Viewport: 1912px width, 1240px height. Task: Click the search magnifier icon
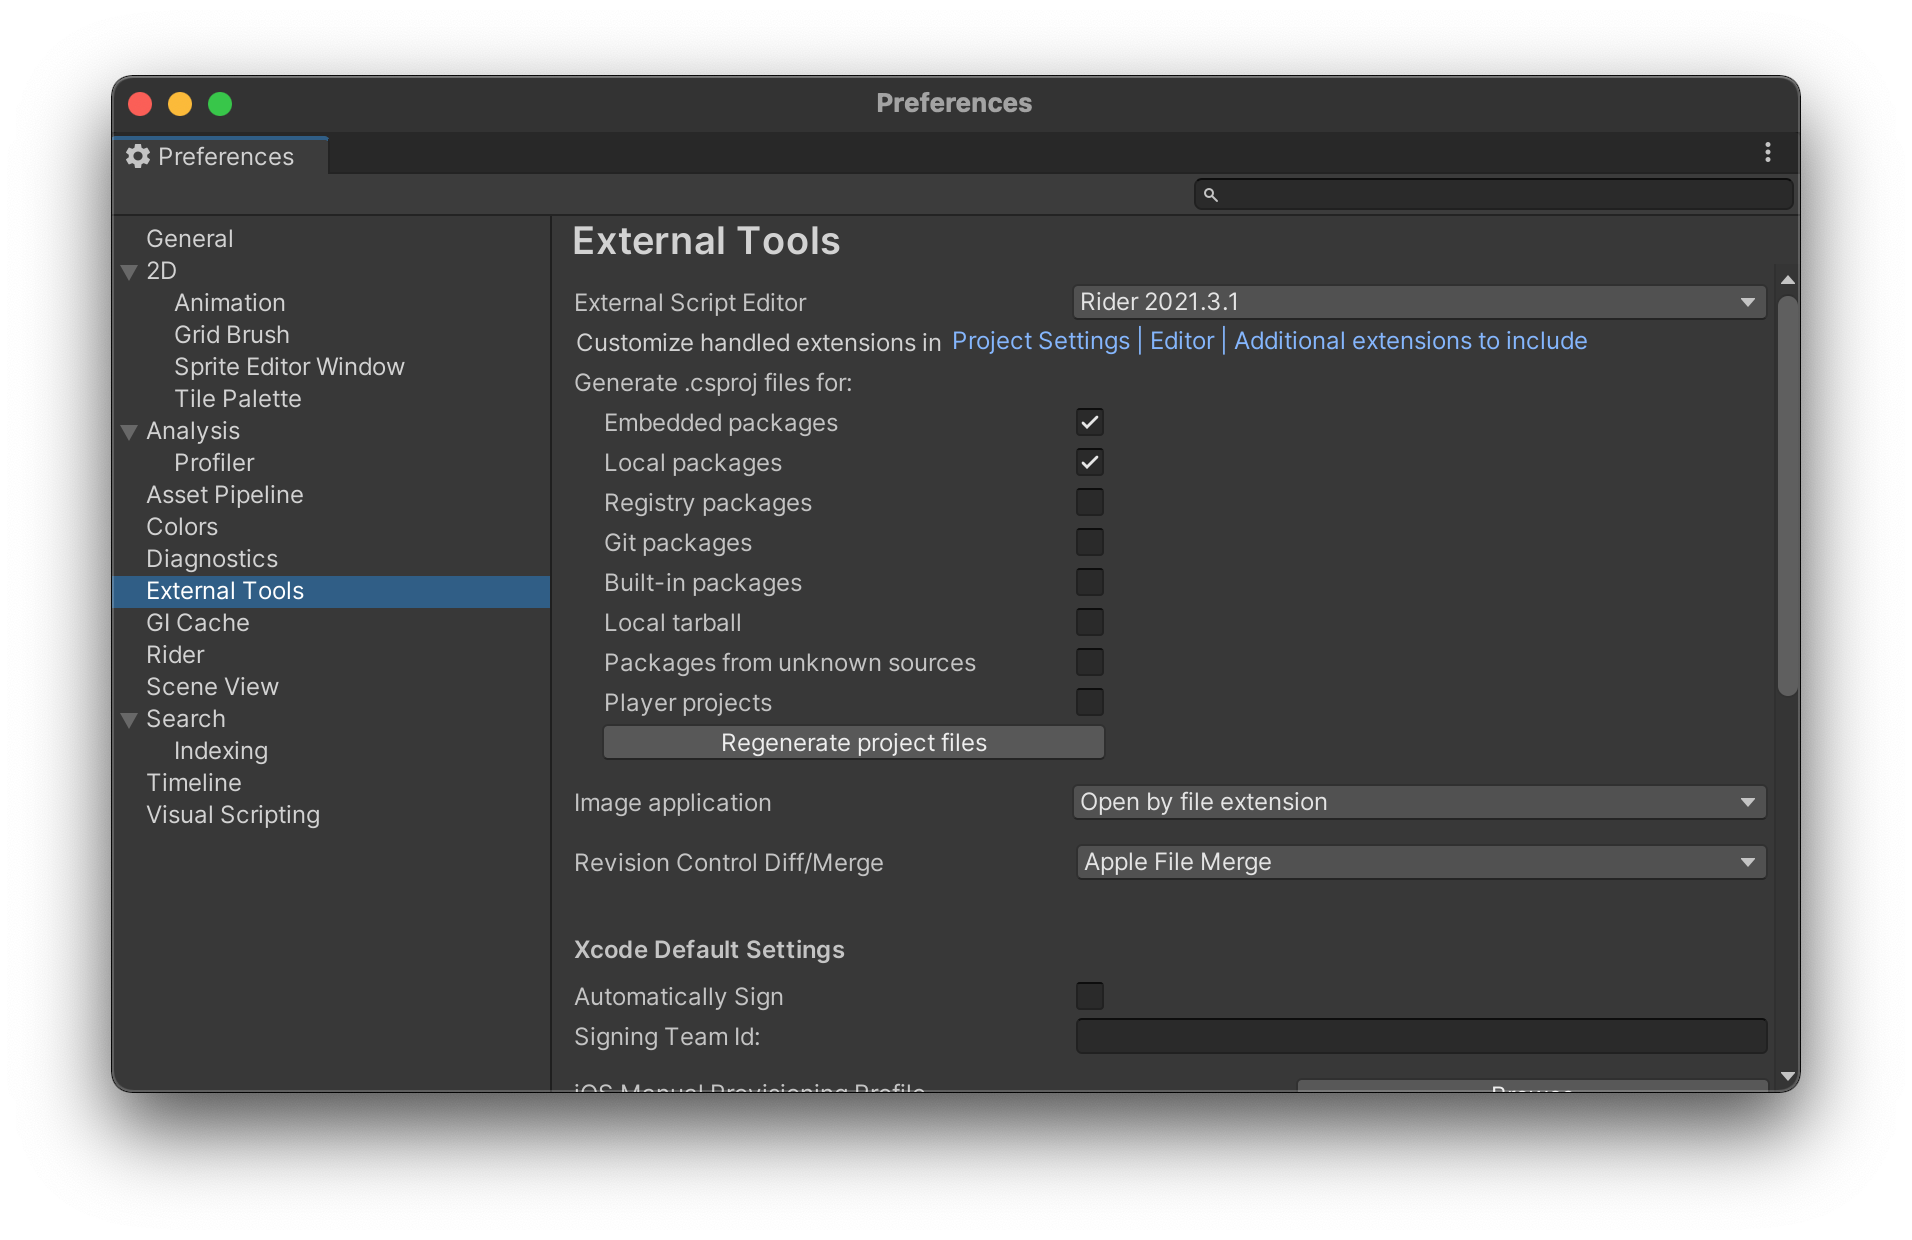[x=1210, y=195]
